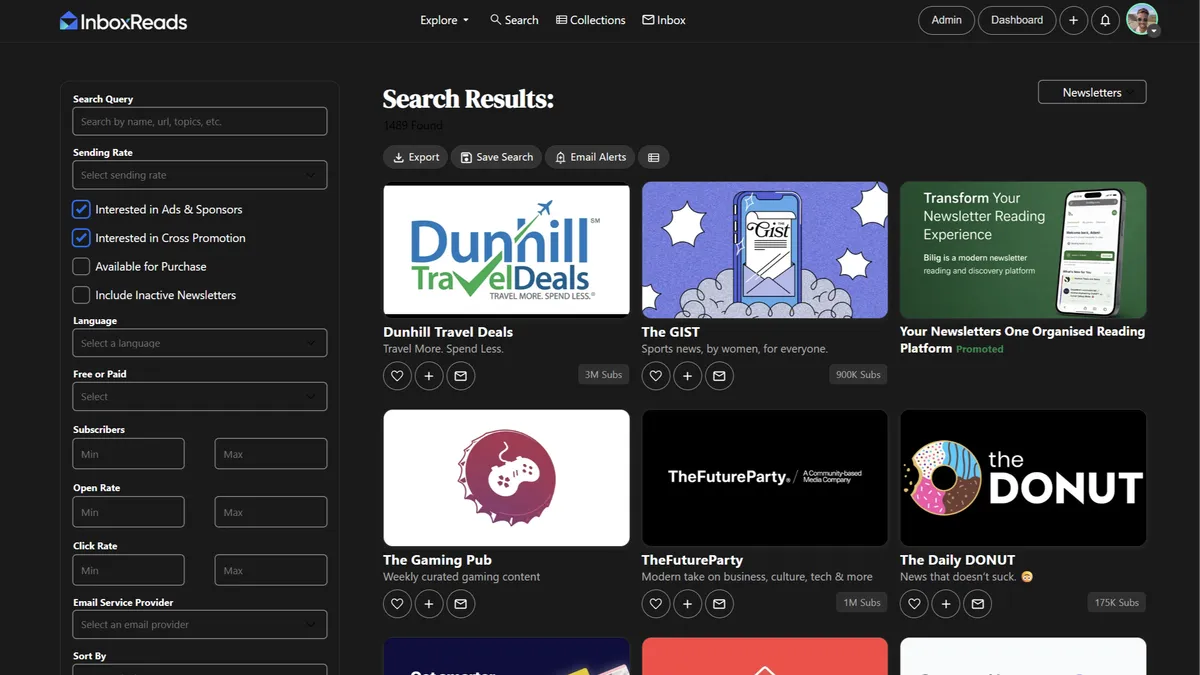The image size is (1200, 675).
Task: Uncheck Interested in Ads & Sponsors
Action: (81, 209)
